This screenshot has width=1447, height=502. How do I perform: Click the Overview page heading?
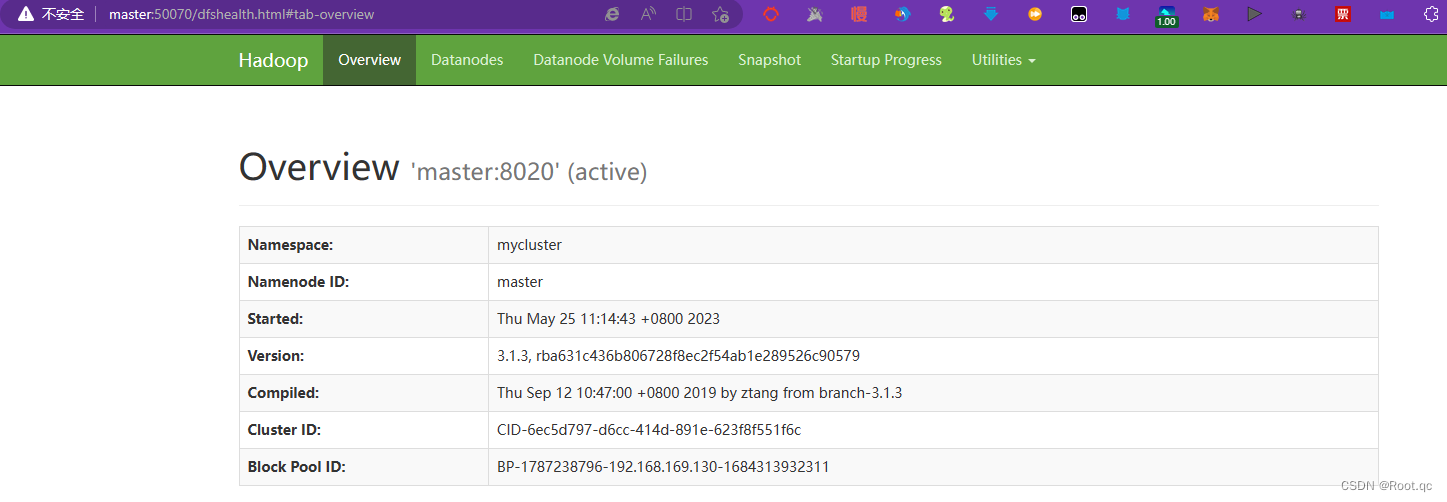pyautogui.click(x=319, y=167)
